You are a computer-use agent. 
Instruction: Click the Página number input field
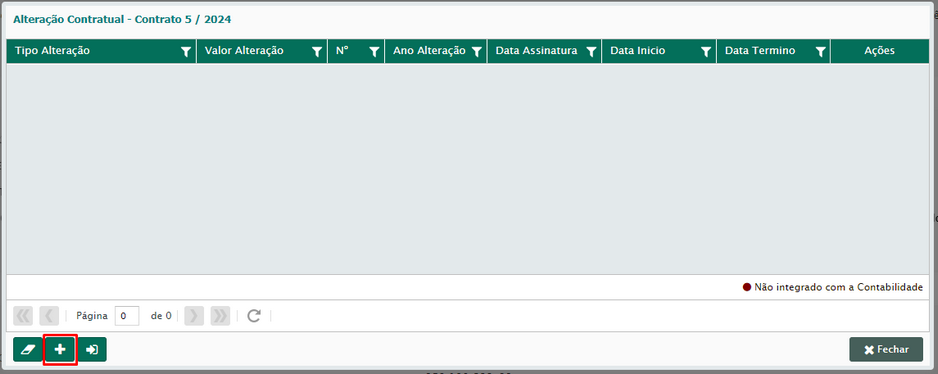coord(127,315)
